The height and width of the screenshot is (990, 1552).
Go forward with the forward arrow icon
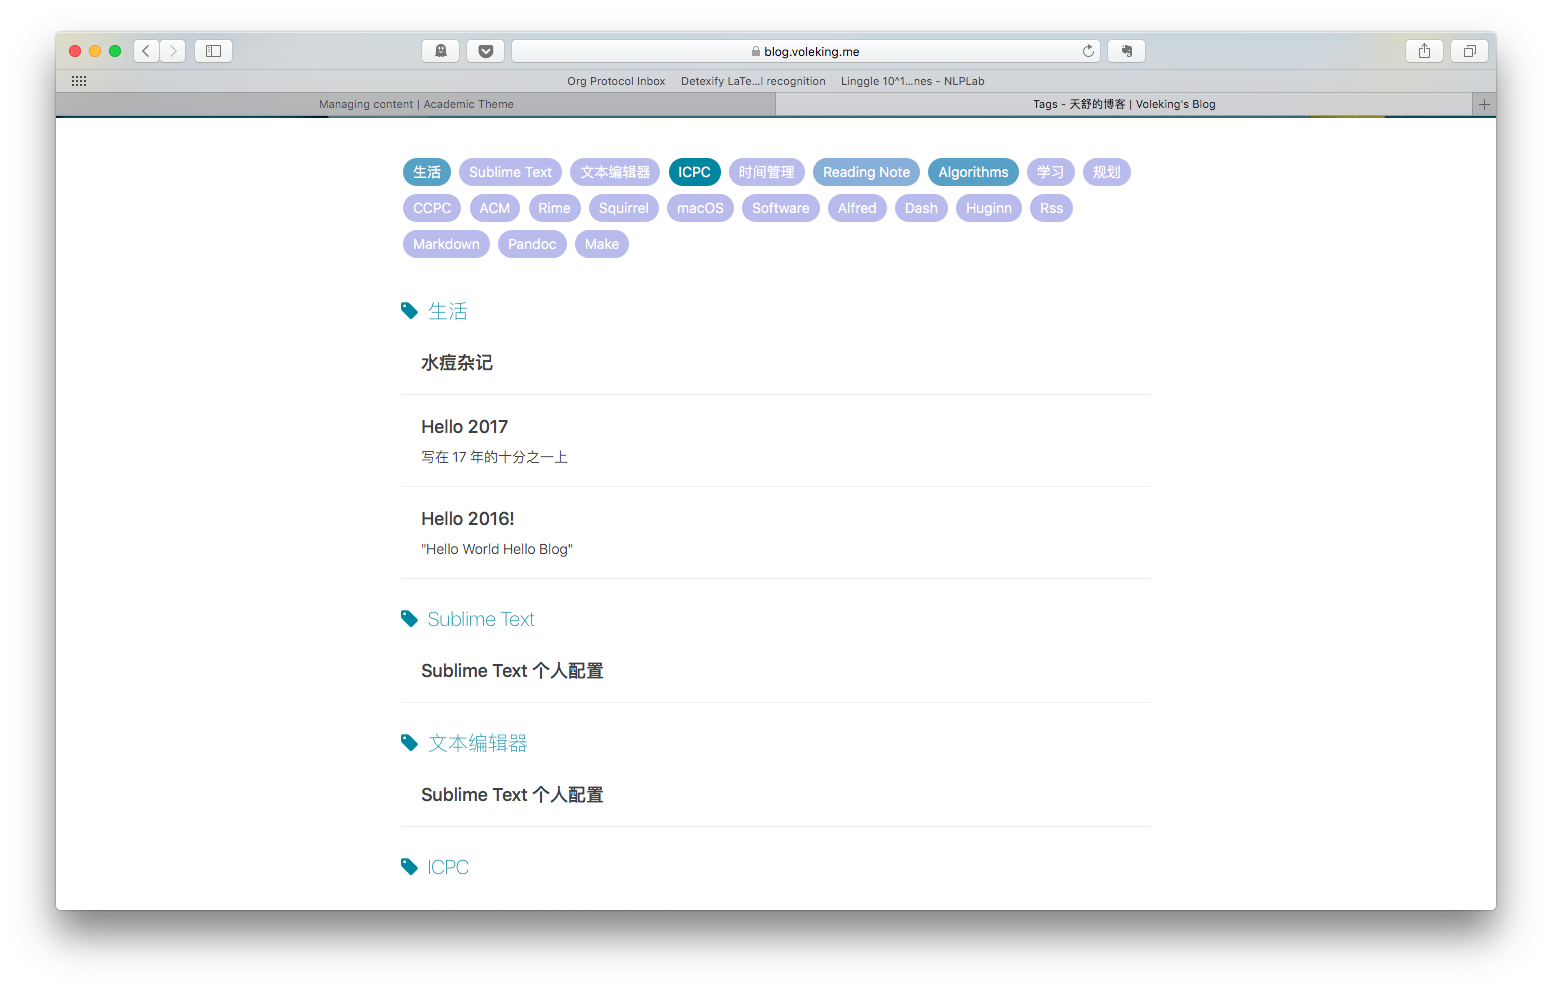click(x=172, y=50)
